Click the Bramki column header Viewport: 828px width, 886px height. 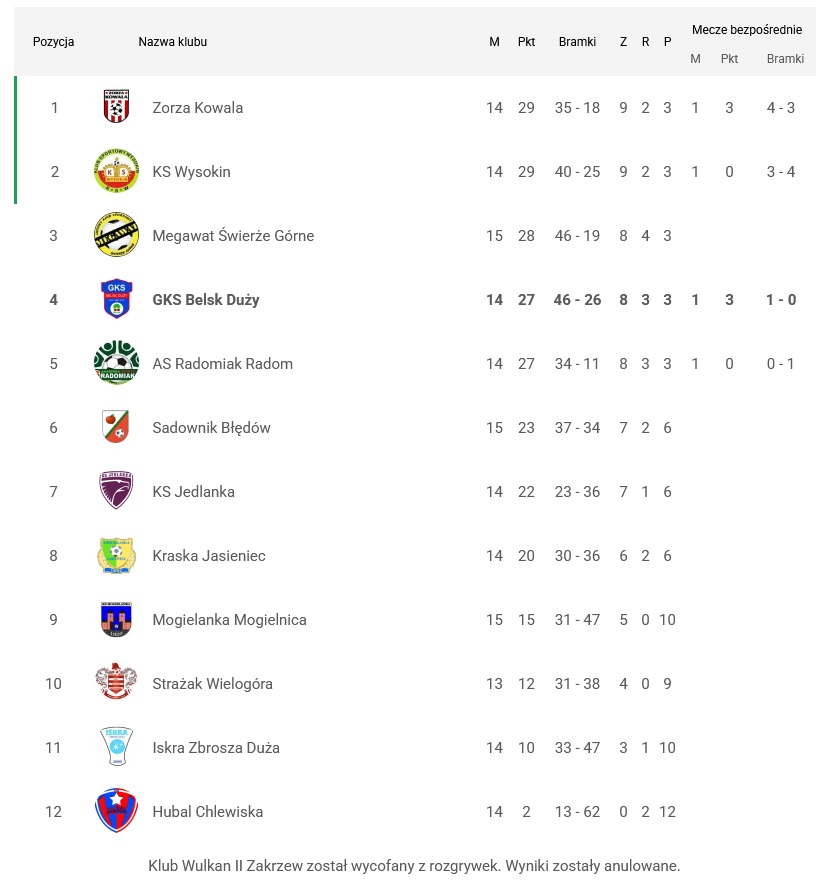point(577,42)
